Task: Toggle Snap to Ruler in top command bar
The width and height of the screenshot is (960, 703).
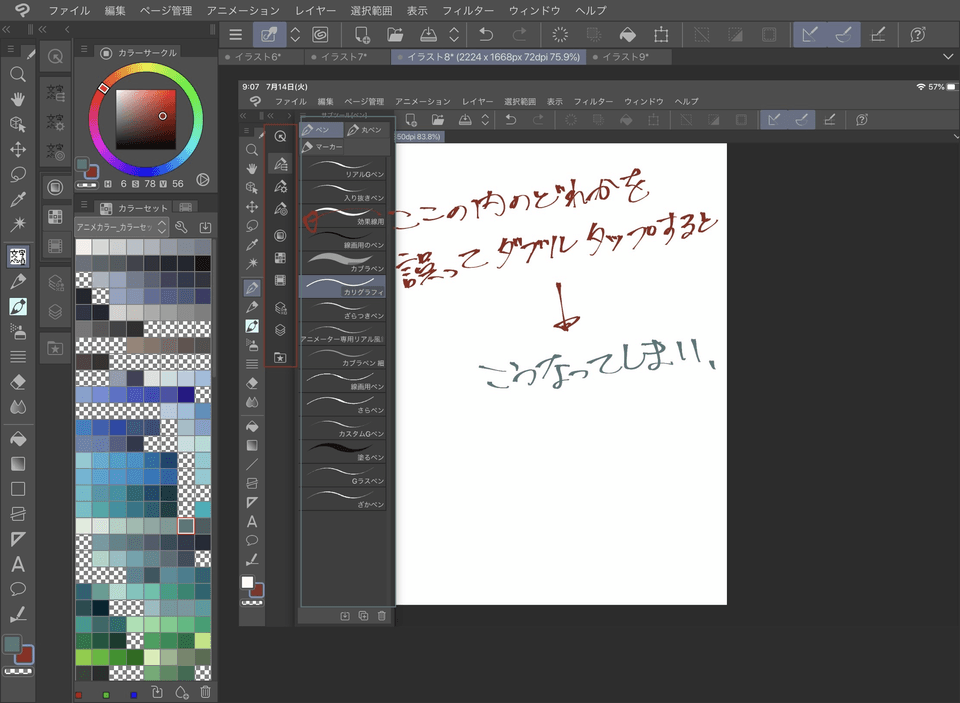Action: [810, 35]
